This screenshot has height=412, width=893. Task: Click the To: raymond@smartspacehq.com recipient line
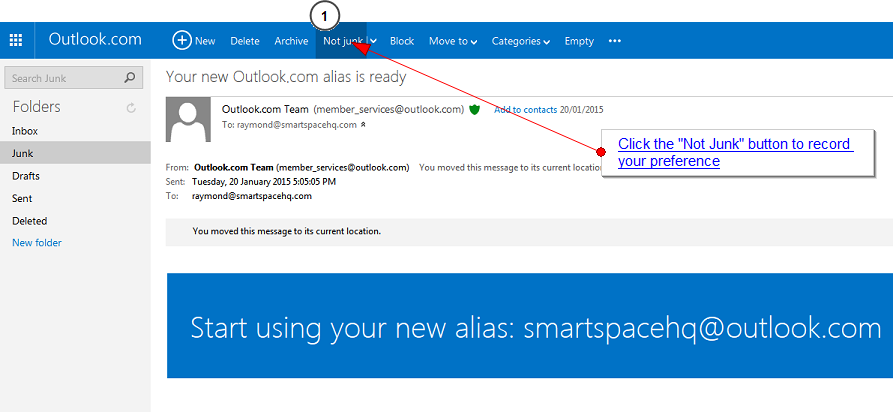[x=289, y=124]
